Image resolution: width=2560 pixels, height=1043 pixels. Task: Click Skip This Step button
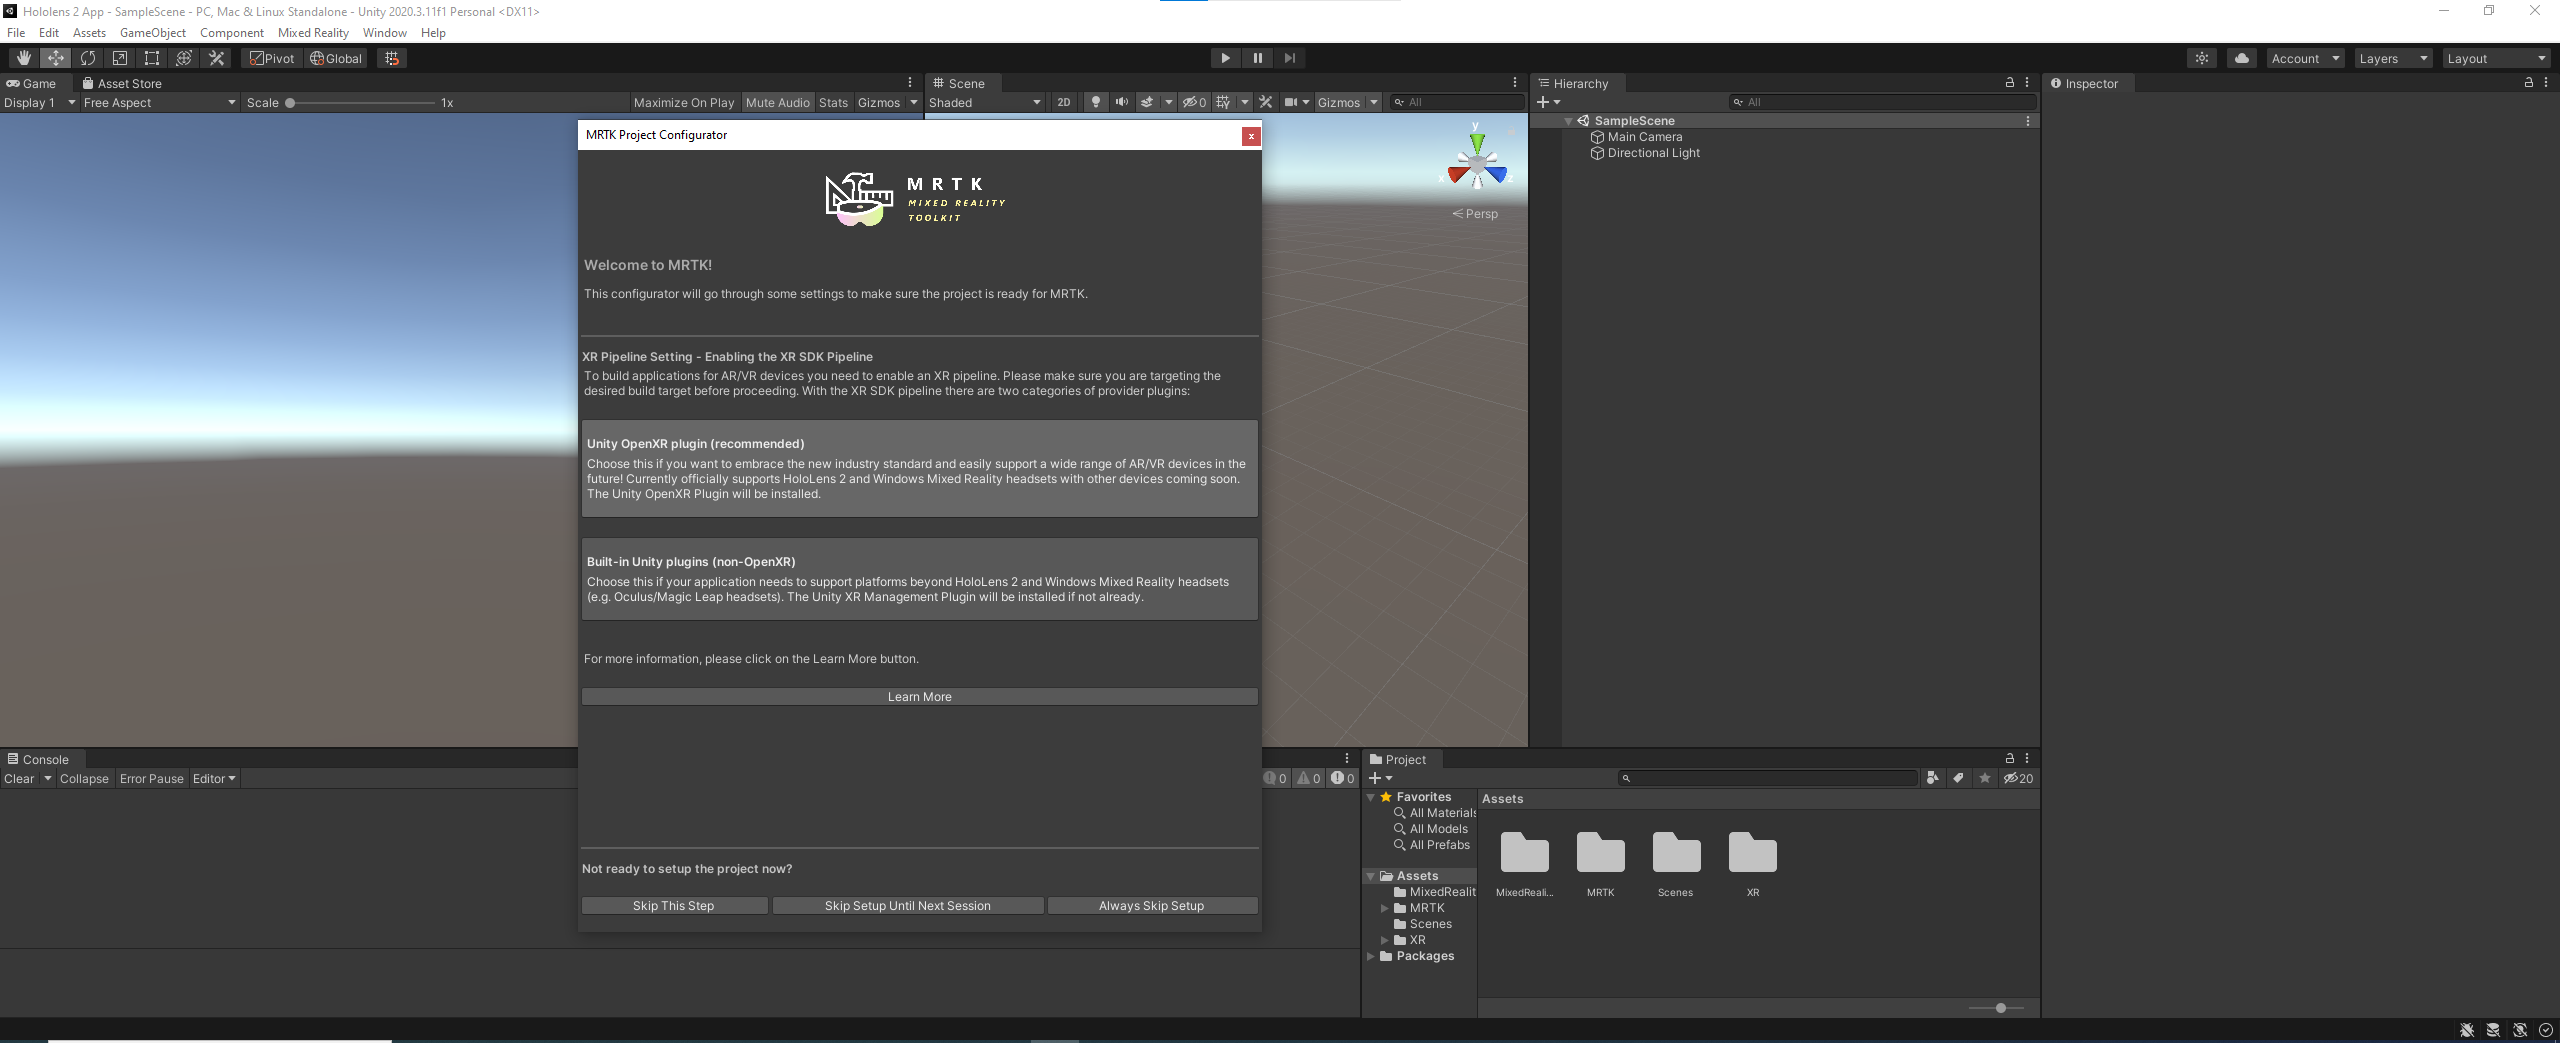pyautogui.click(x=674, y=905)
